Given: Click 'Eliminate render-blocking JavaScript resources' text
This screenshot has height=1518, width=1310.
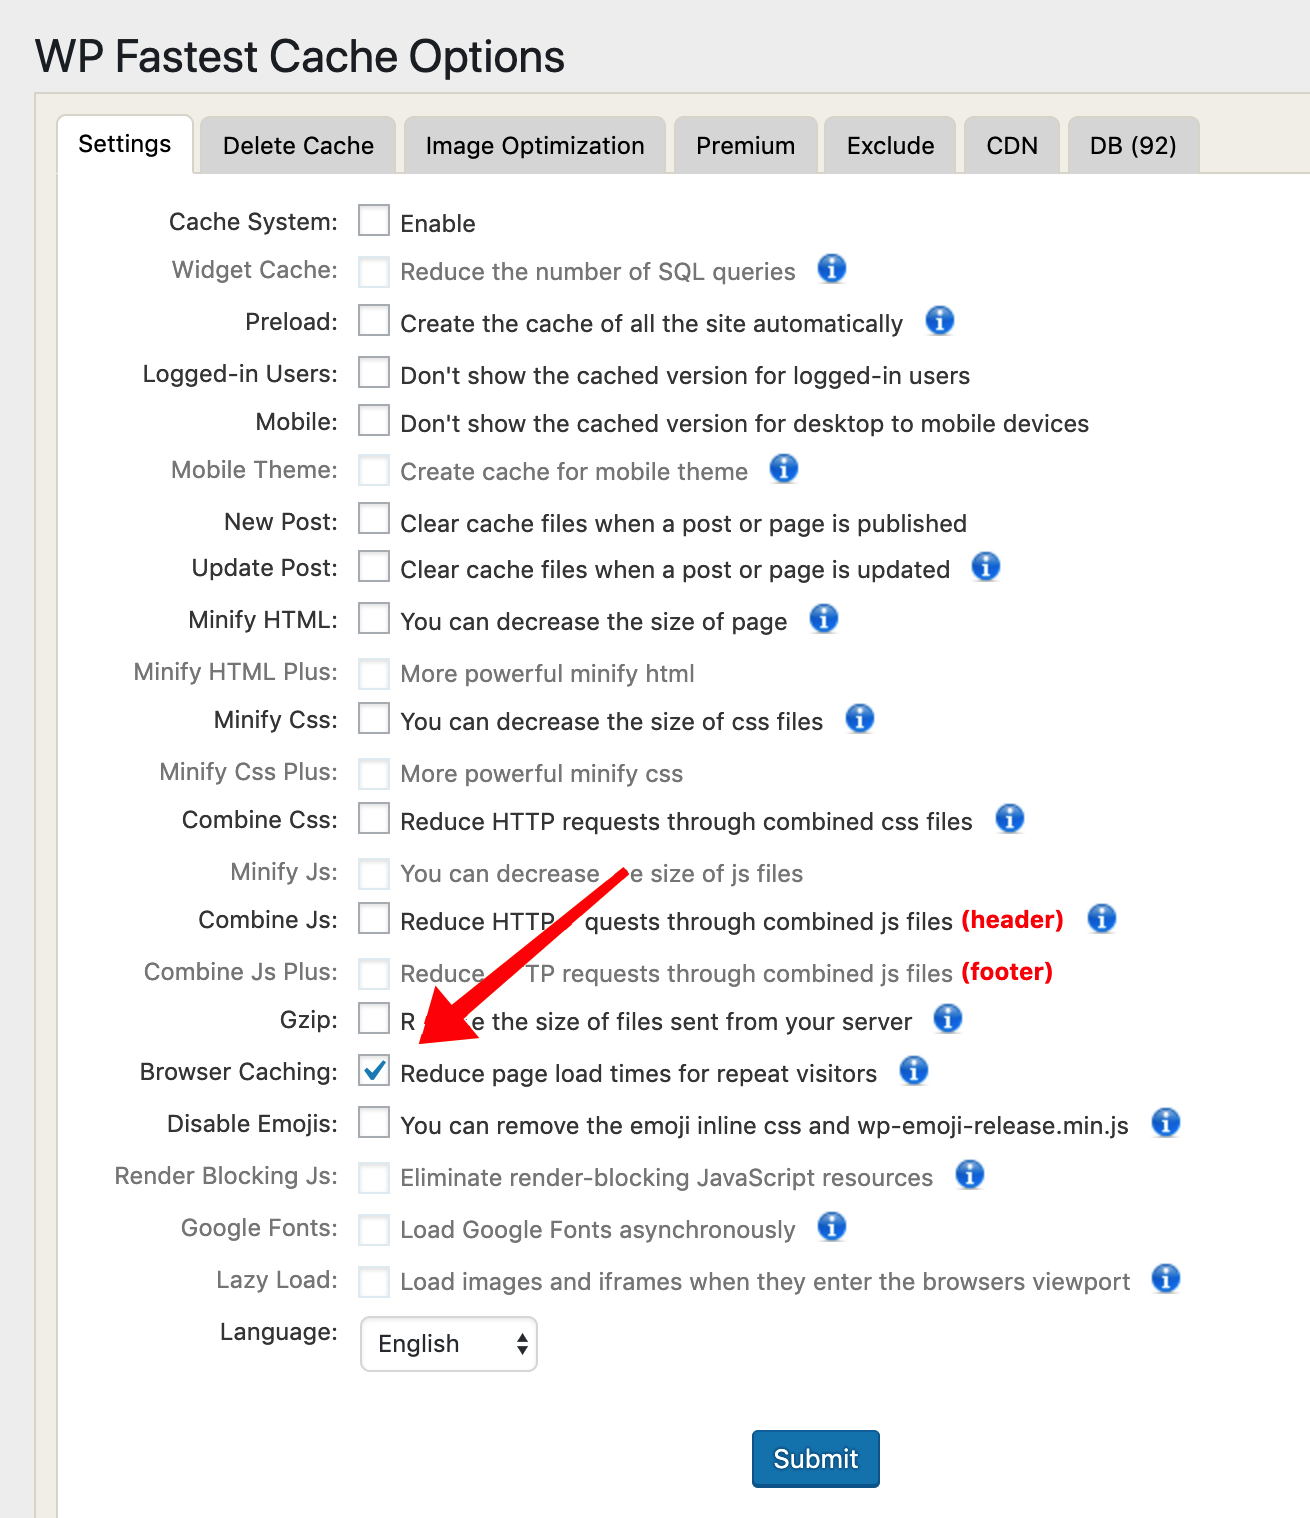Looking at the screenshot, I should [x=666, y=1177].
